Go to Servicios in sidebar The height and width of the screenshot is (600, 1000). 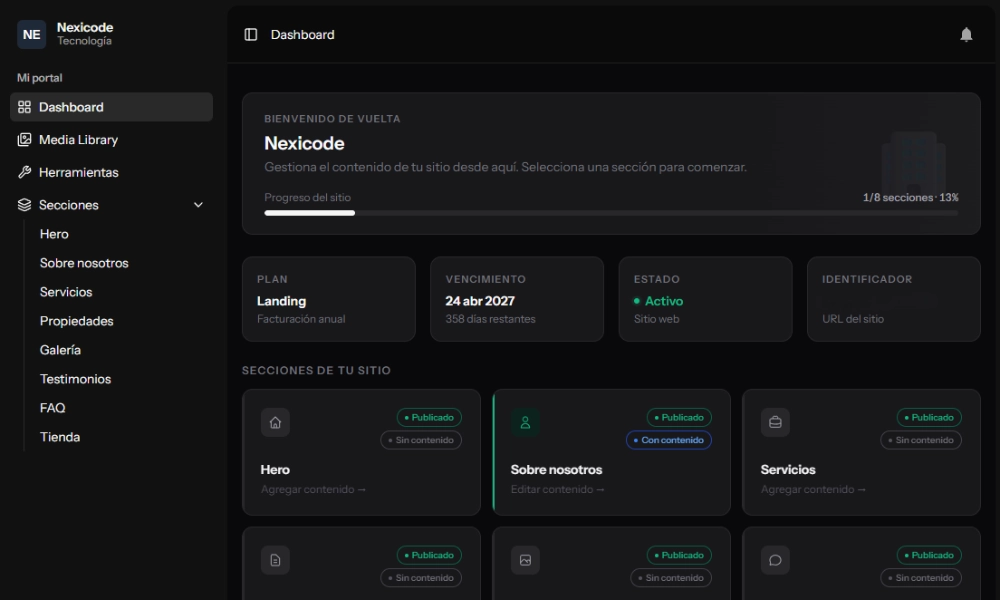click(x=66, y=292)
